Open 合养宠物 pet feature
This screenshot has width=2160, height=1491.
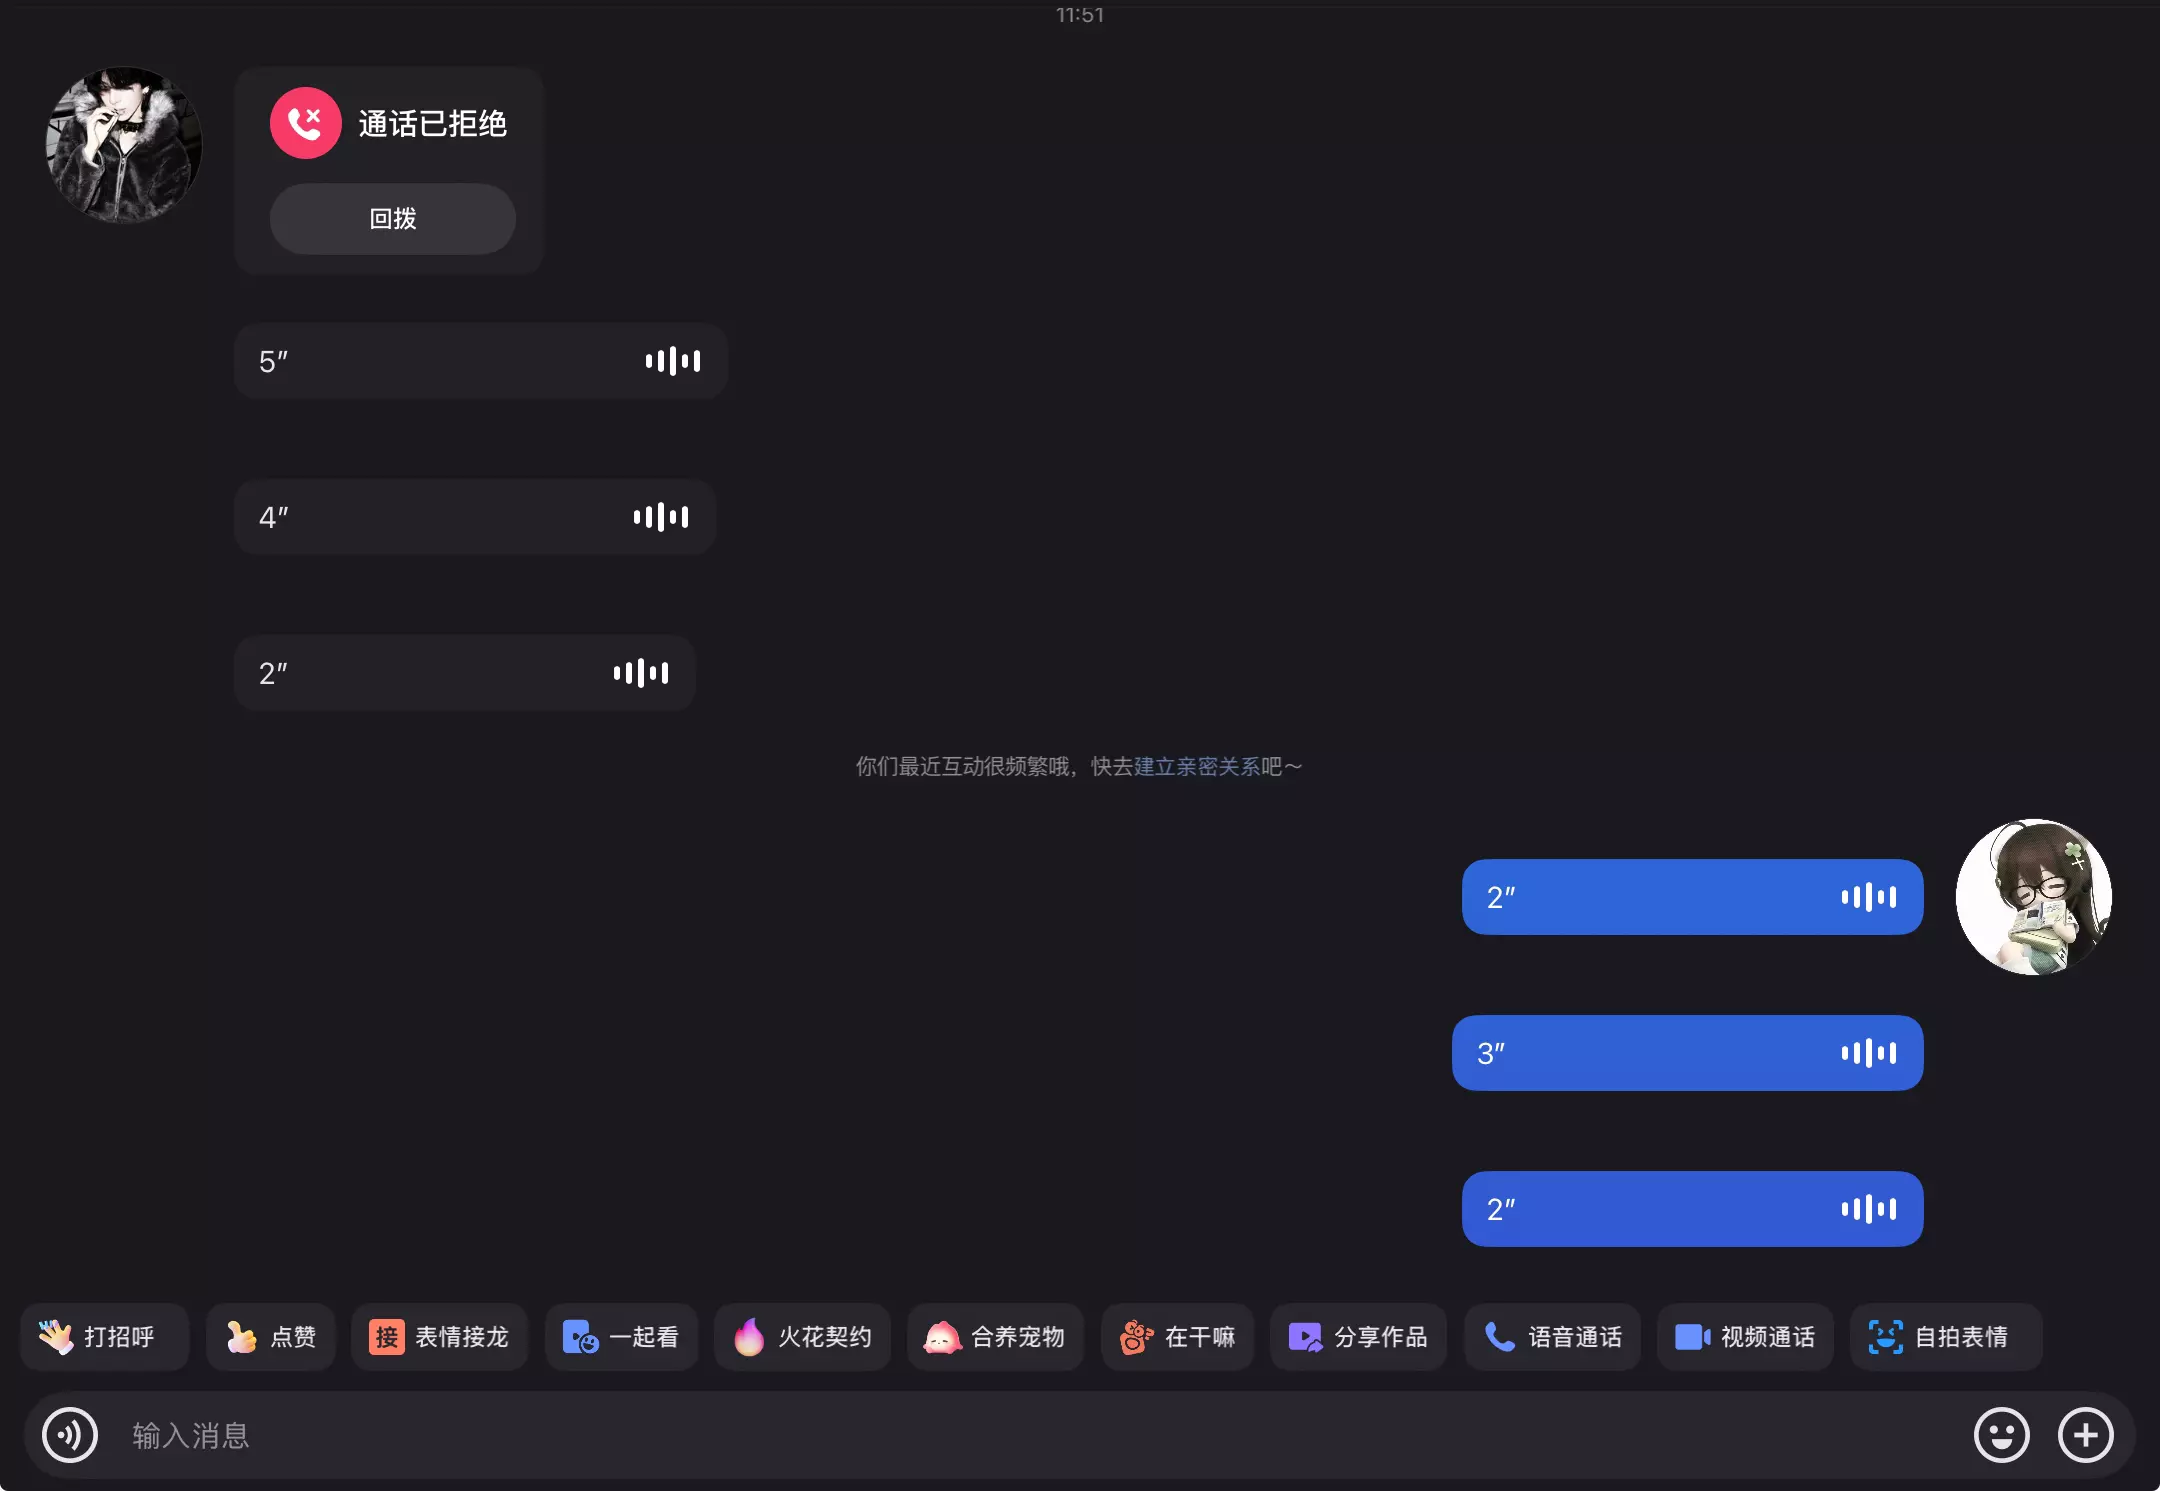click(x=995, y=1337)
